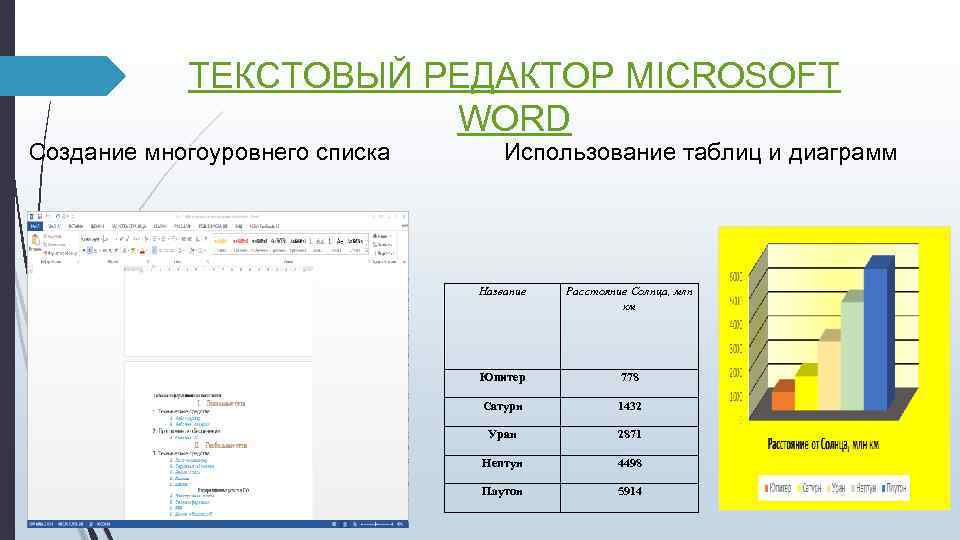960x540 pixels.
Task: Click the red font color icon
Action: (141, 250)
